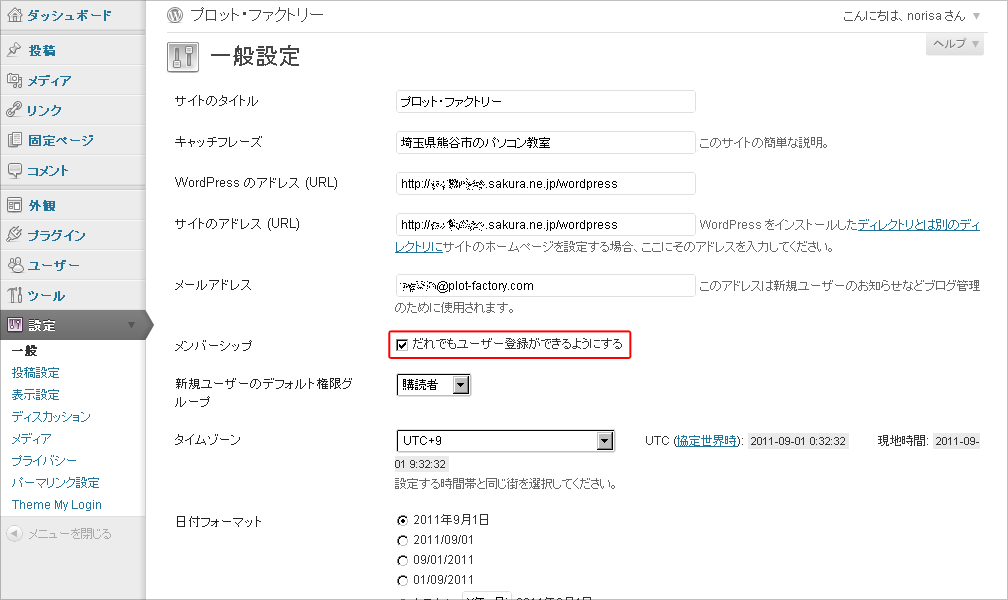This screenshot has height=600, width=1008.
Task: Select date format 09/01/2011
Action: 402,560
